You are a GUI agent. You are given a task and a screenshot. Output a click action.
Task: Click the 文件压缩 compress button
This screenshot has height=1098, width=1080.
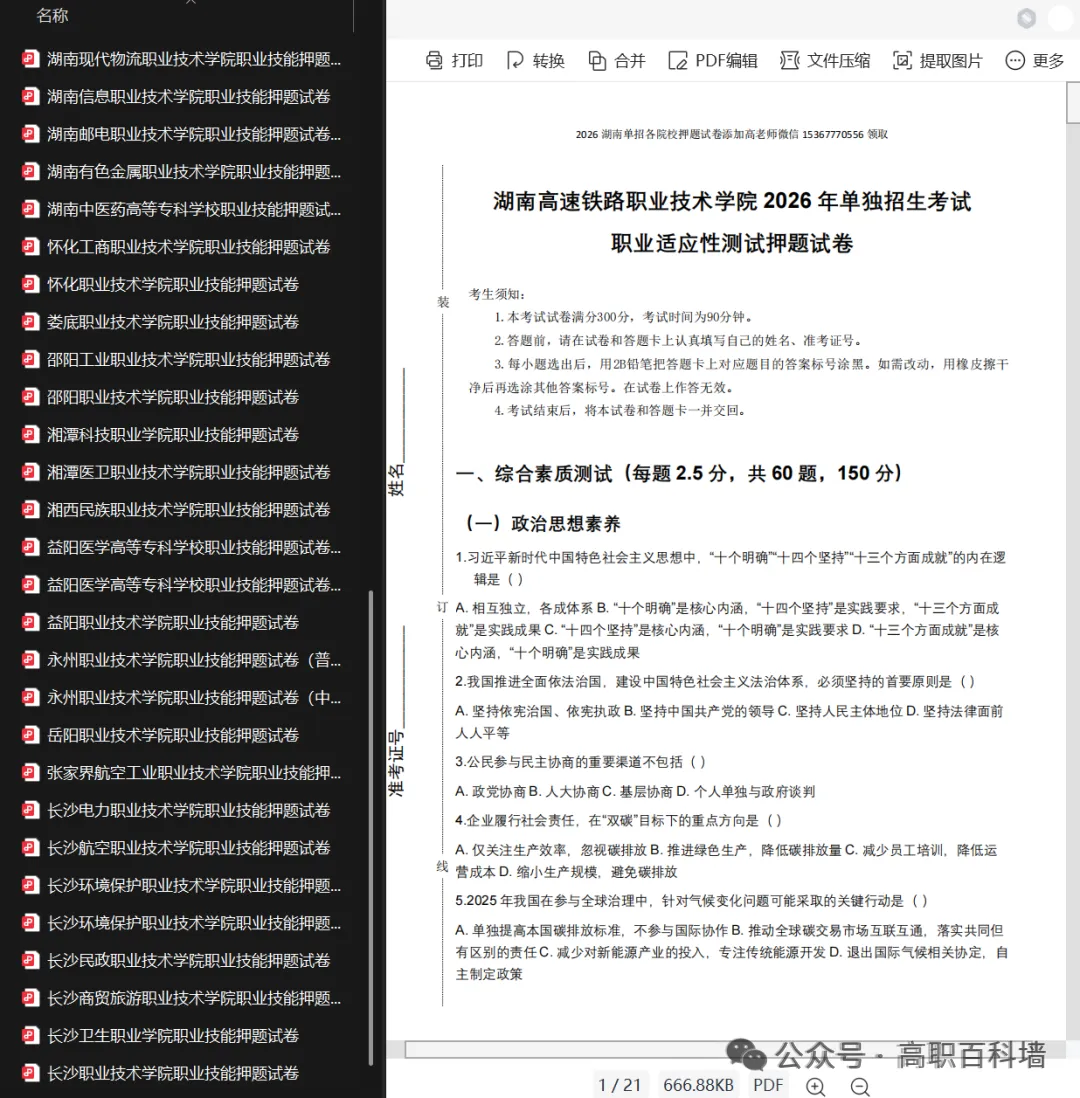tap(825, 61)
